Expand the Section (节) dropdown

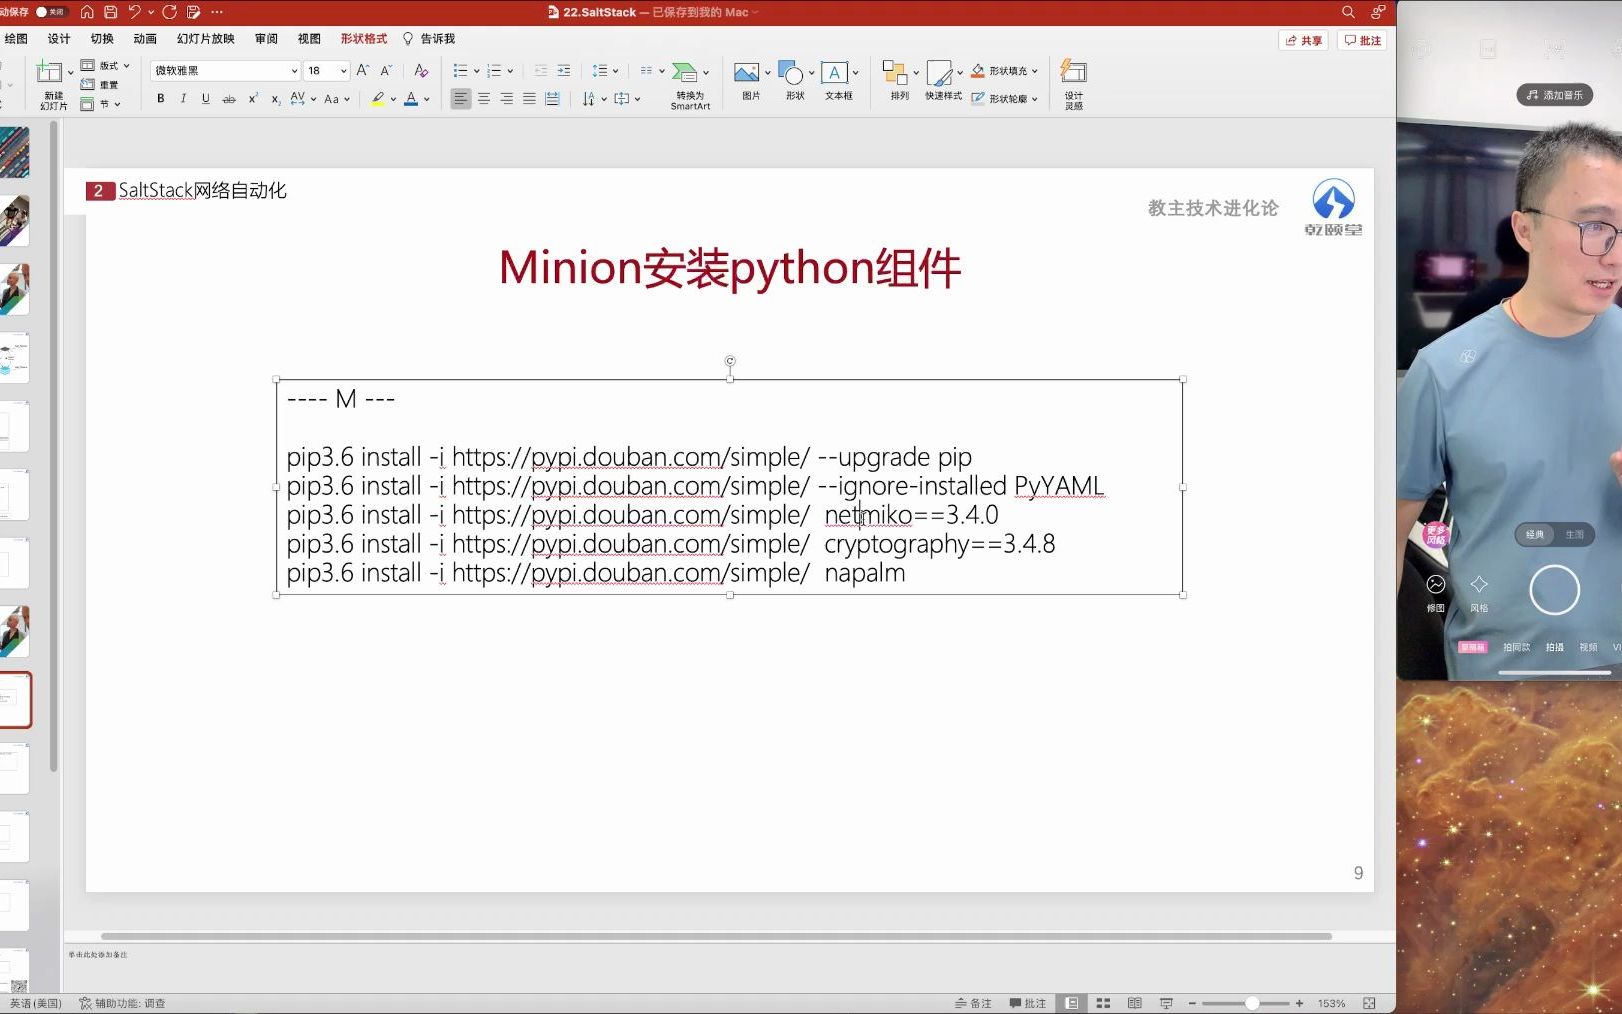100,104
